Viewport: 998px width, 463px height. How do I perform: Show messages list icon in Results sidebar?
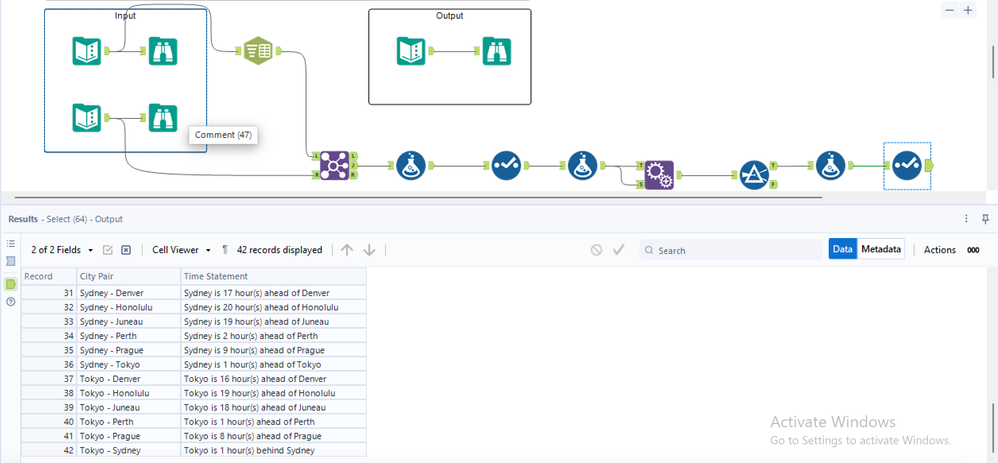[x=11, y=243]
